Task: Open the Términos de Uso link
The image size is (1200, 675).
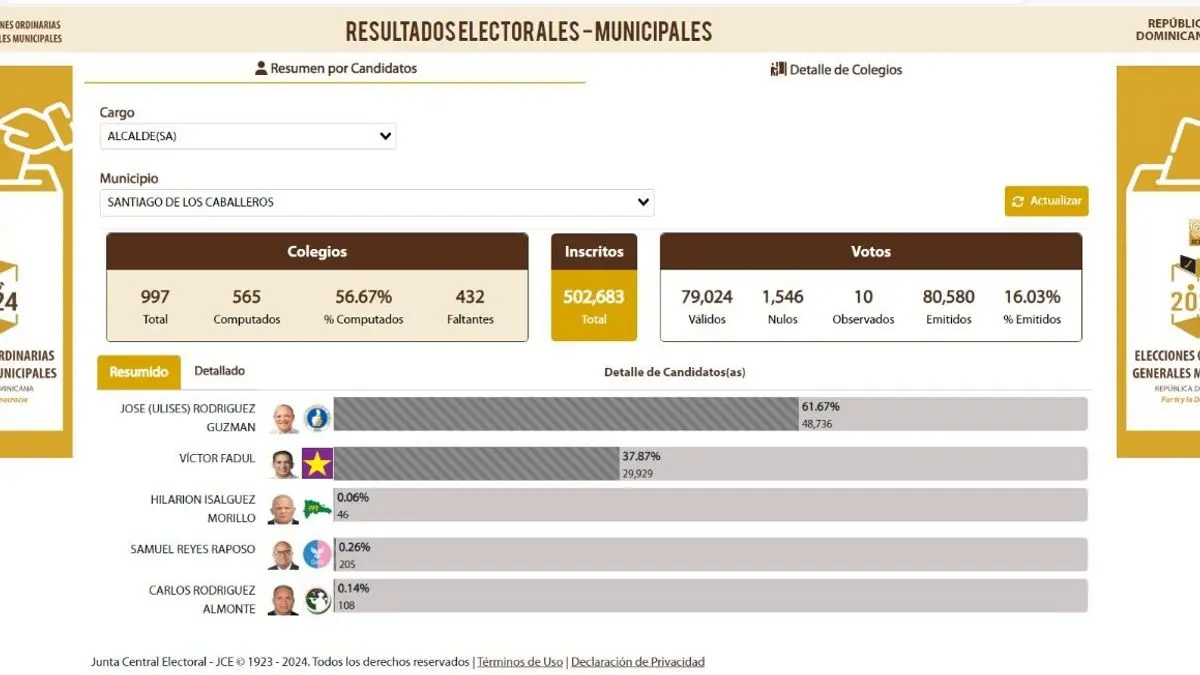Action: 520,662
